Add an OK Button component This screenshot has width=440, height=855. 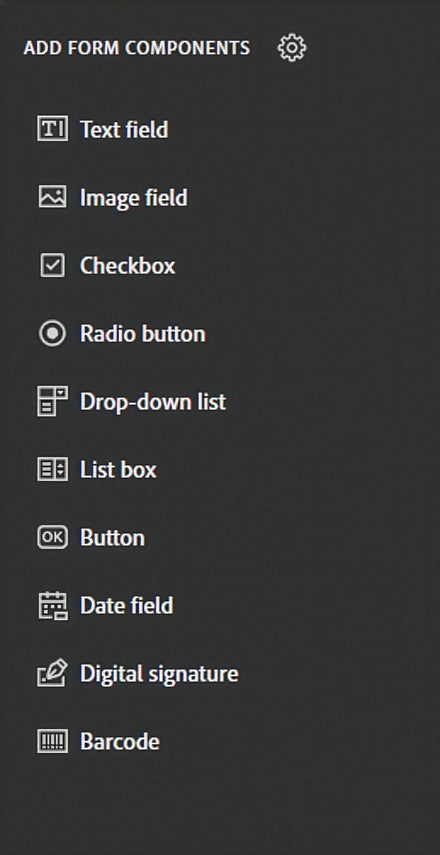(x=91, y=538)
